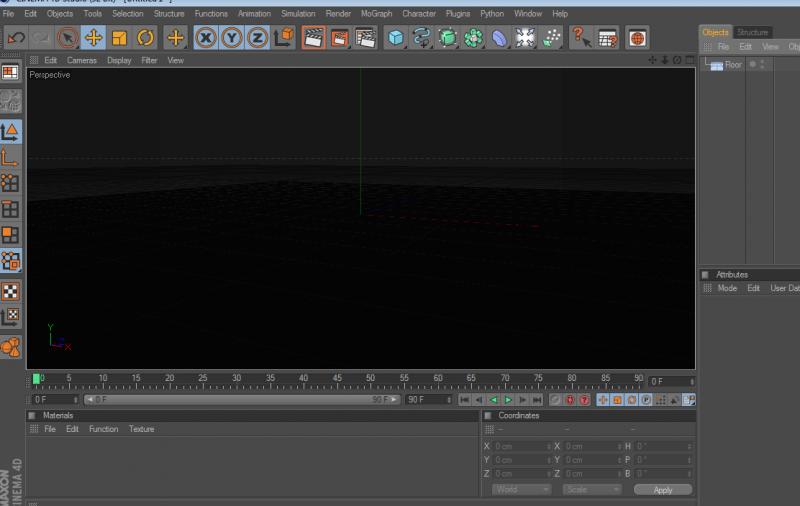
Task: Open the World coordinate system dropdown
Action: pyautogui.click(x=522, y=489)
